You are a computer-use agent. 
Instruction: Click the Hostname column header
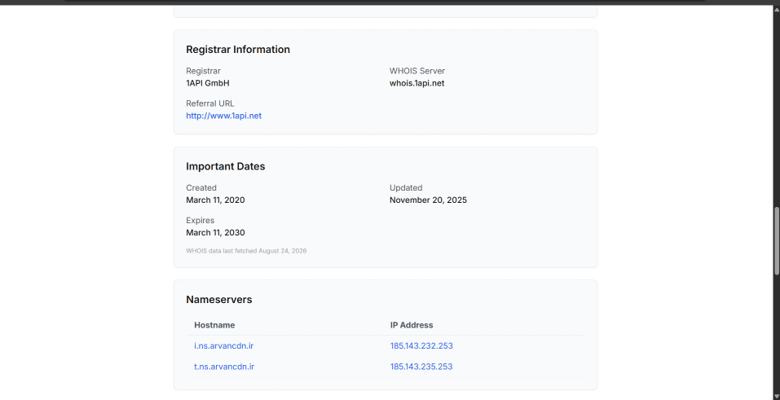(x=214, y=325)
